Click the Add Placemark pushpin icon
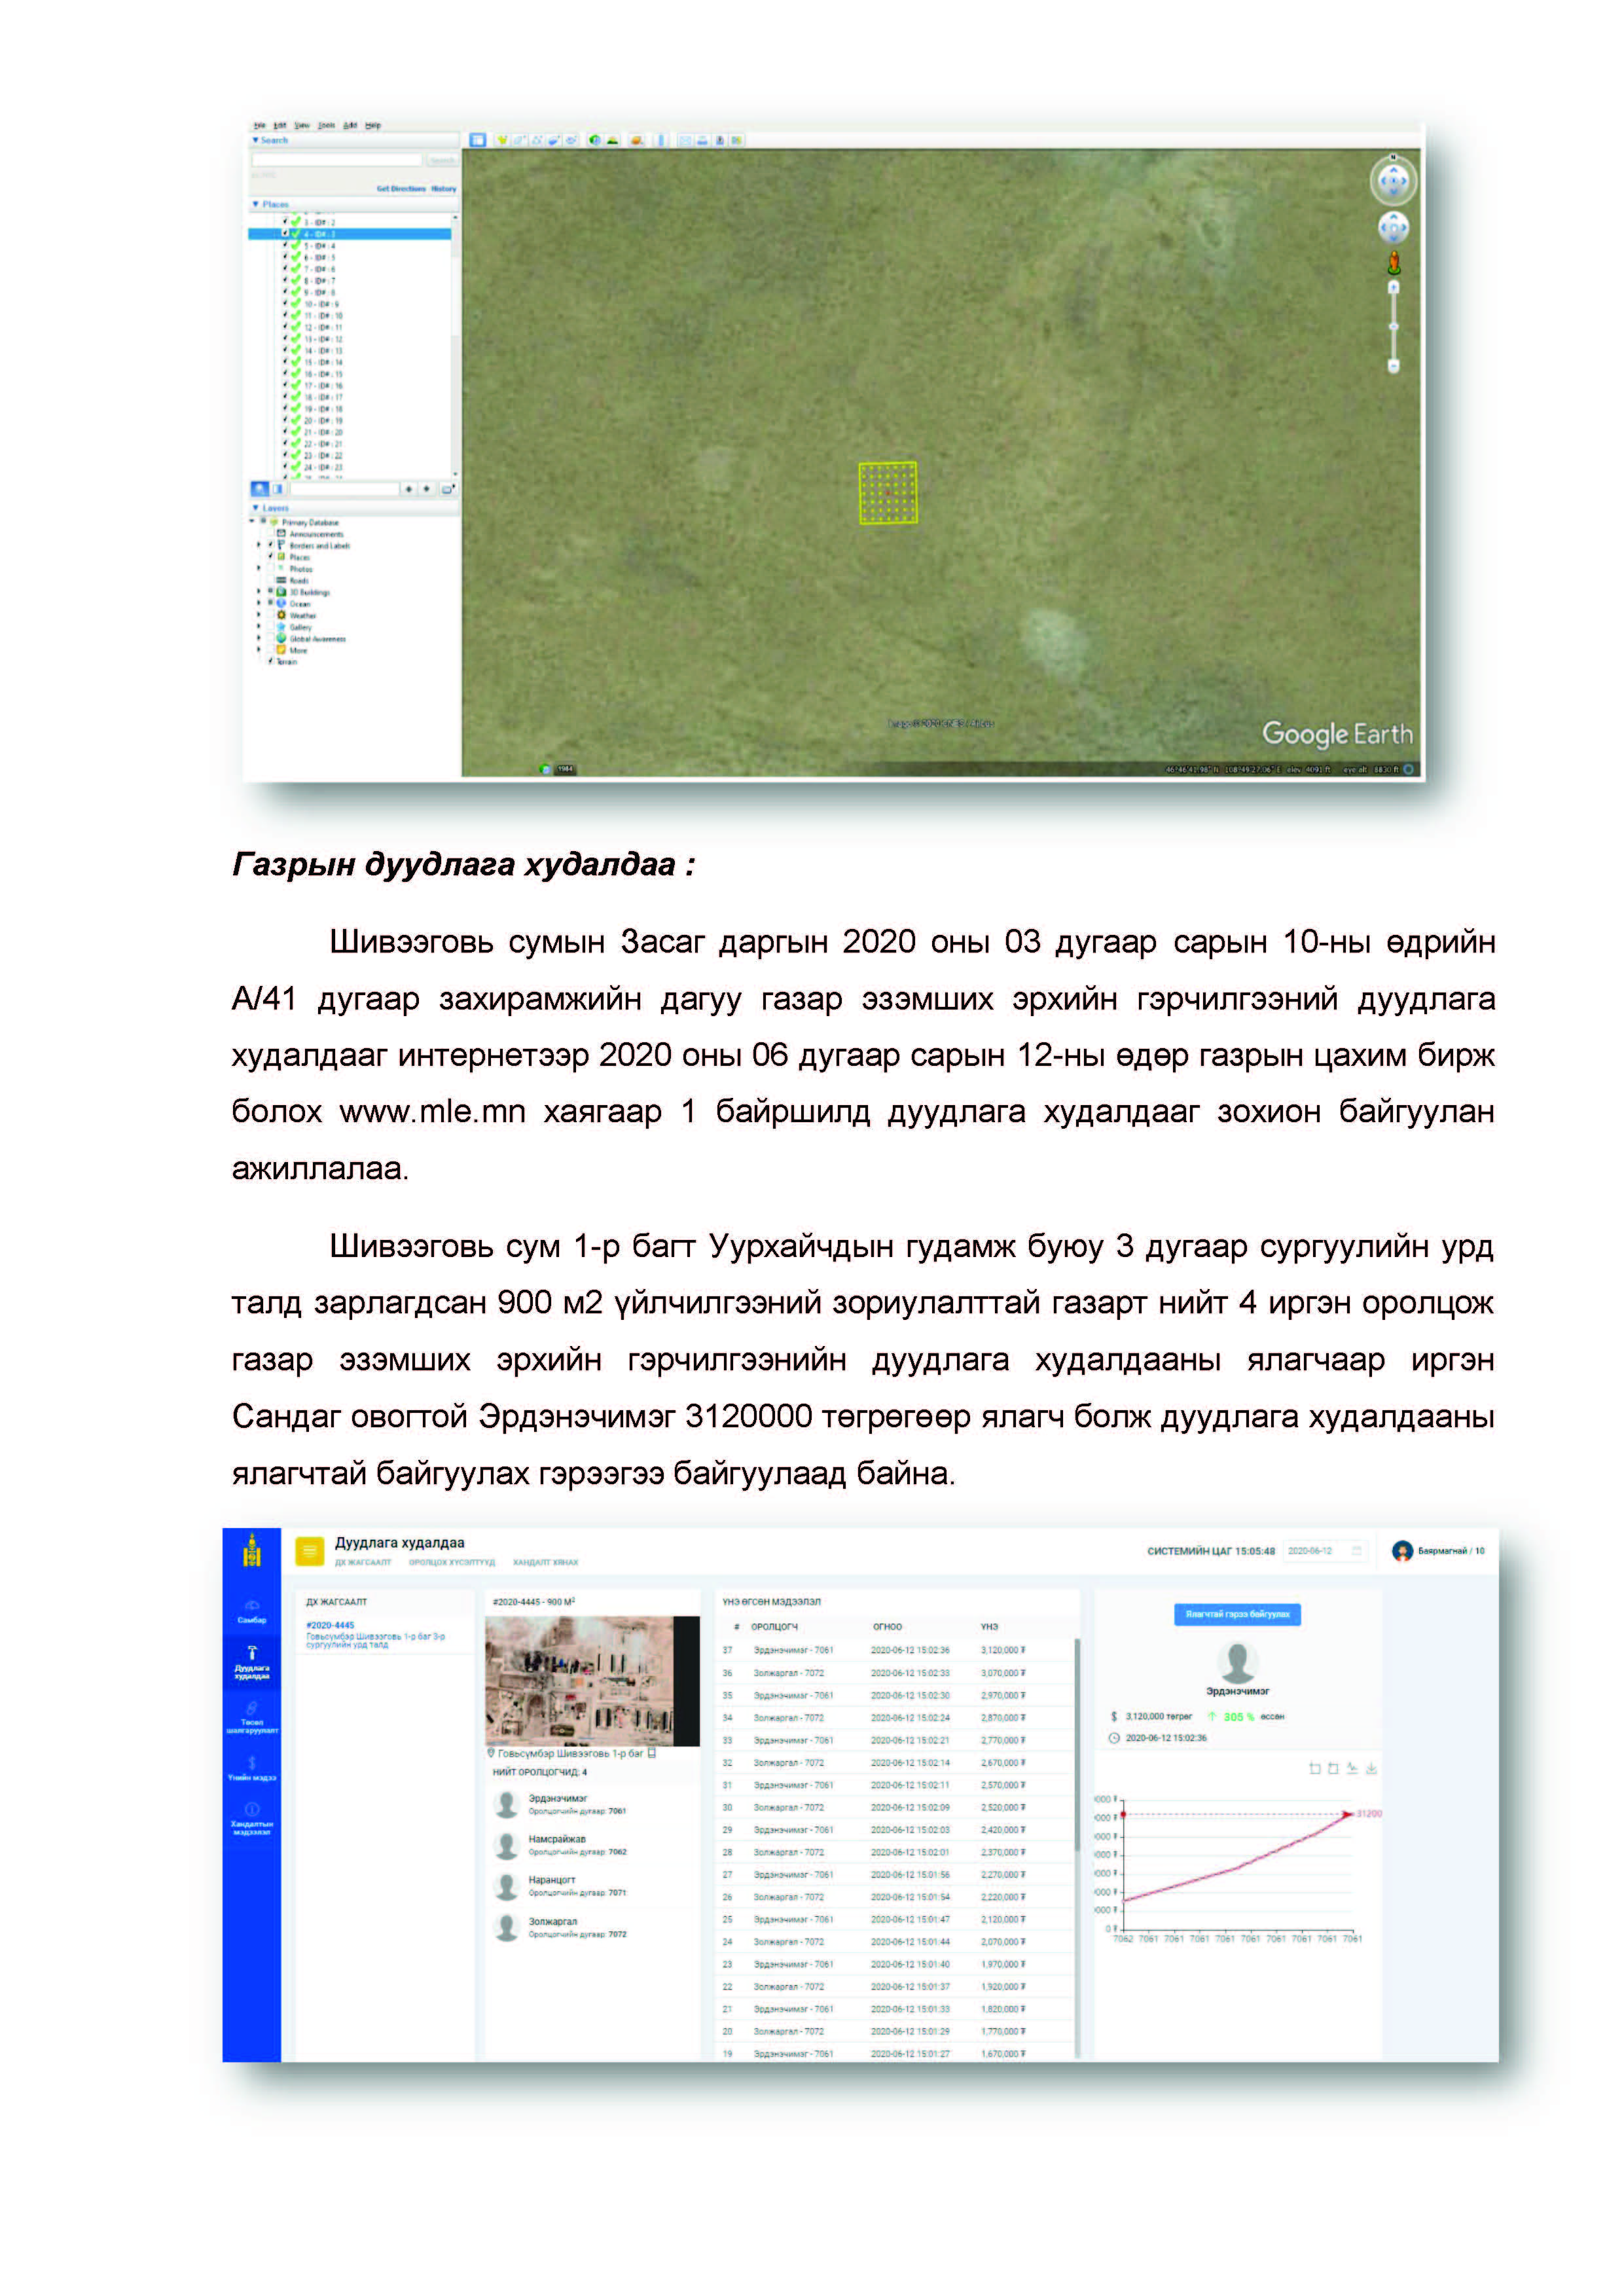1624x2296 pixels. [x=502, y=140]
